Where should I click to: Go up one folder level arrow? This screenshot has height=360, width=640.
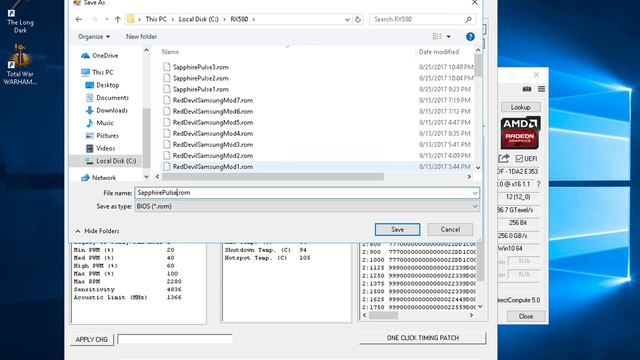[118, 19]
